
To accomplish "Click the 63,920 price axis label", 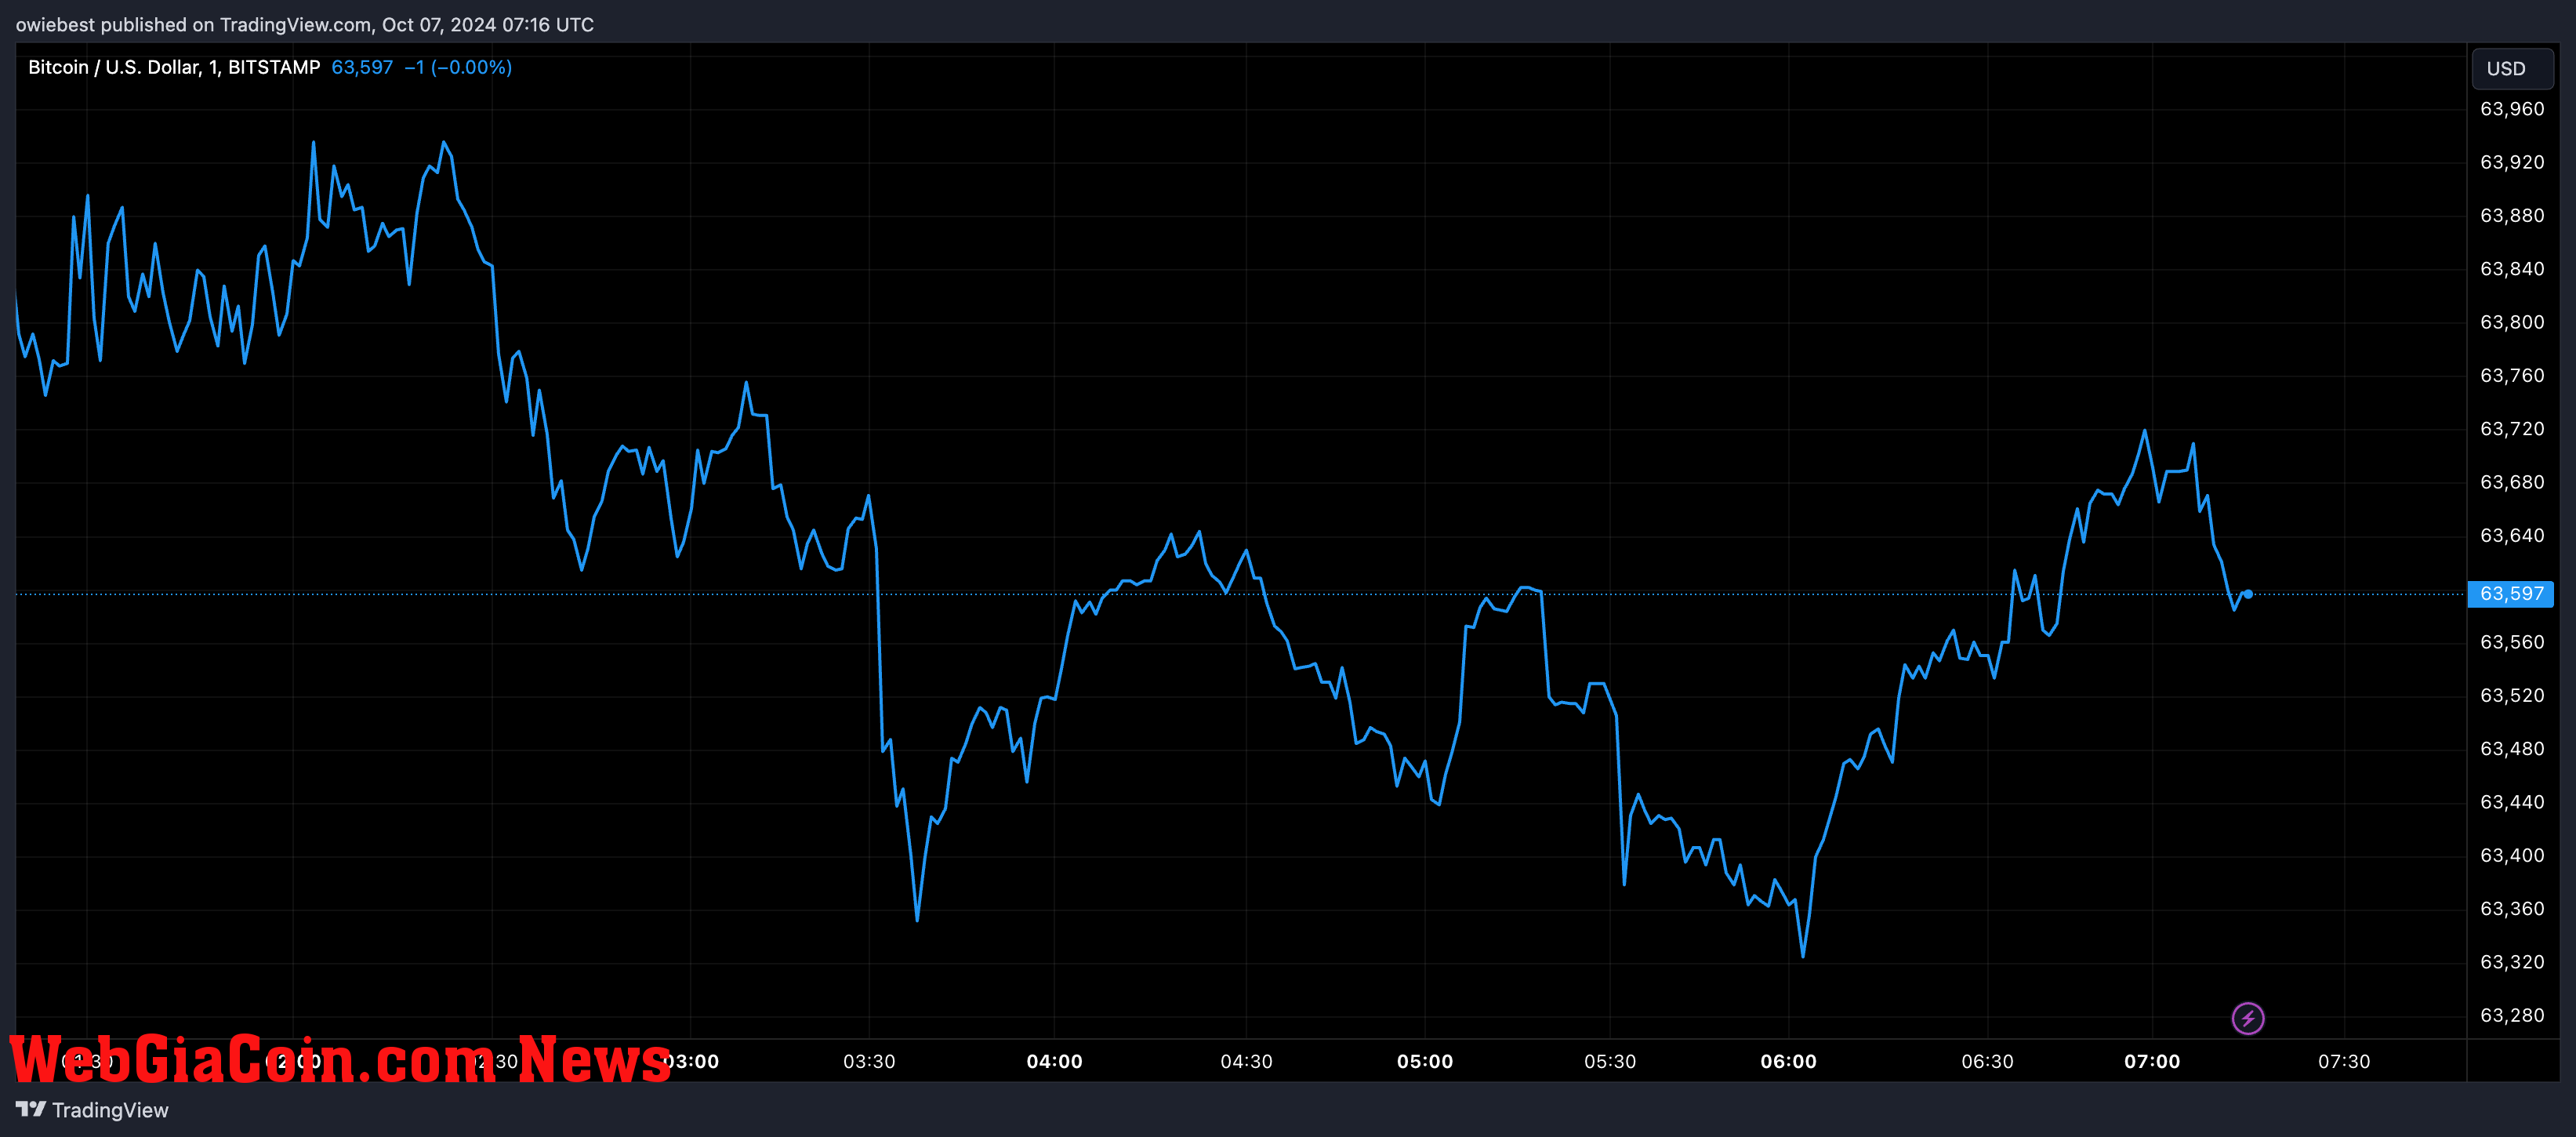I will [x=2512, y=162].
